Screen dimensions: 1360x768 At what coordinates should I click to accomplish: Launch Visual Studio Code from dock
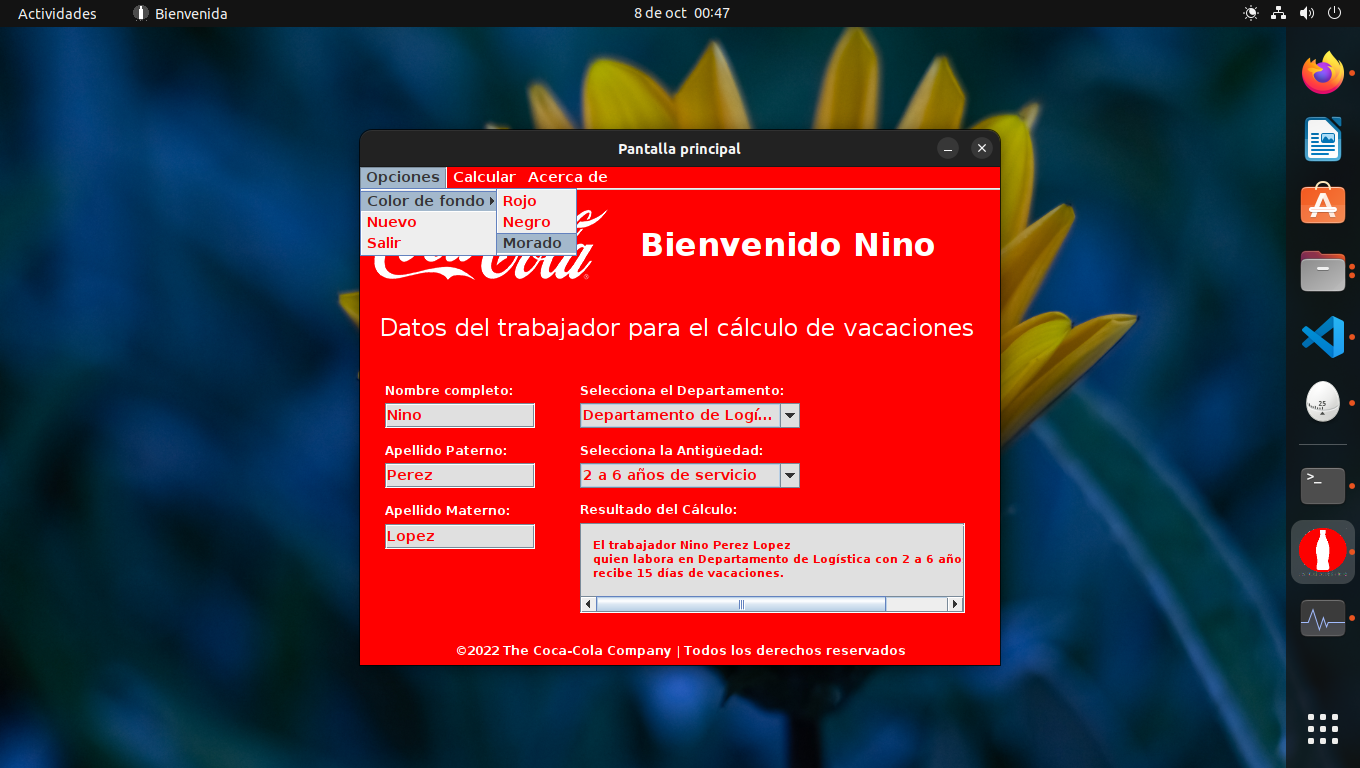click(1323, 336)
